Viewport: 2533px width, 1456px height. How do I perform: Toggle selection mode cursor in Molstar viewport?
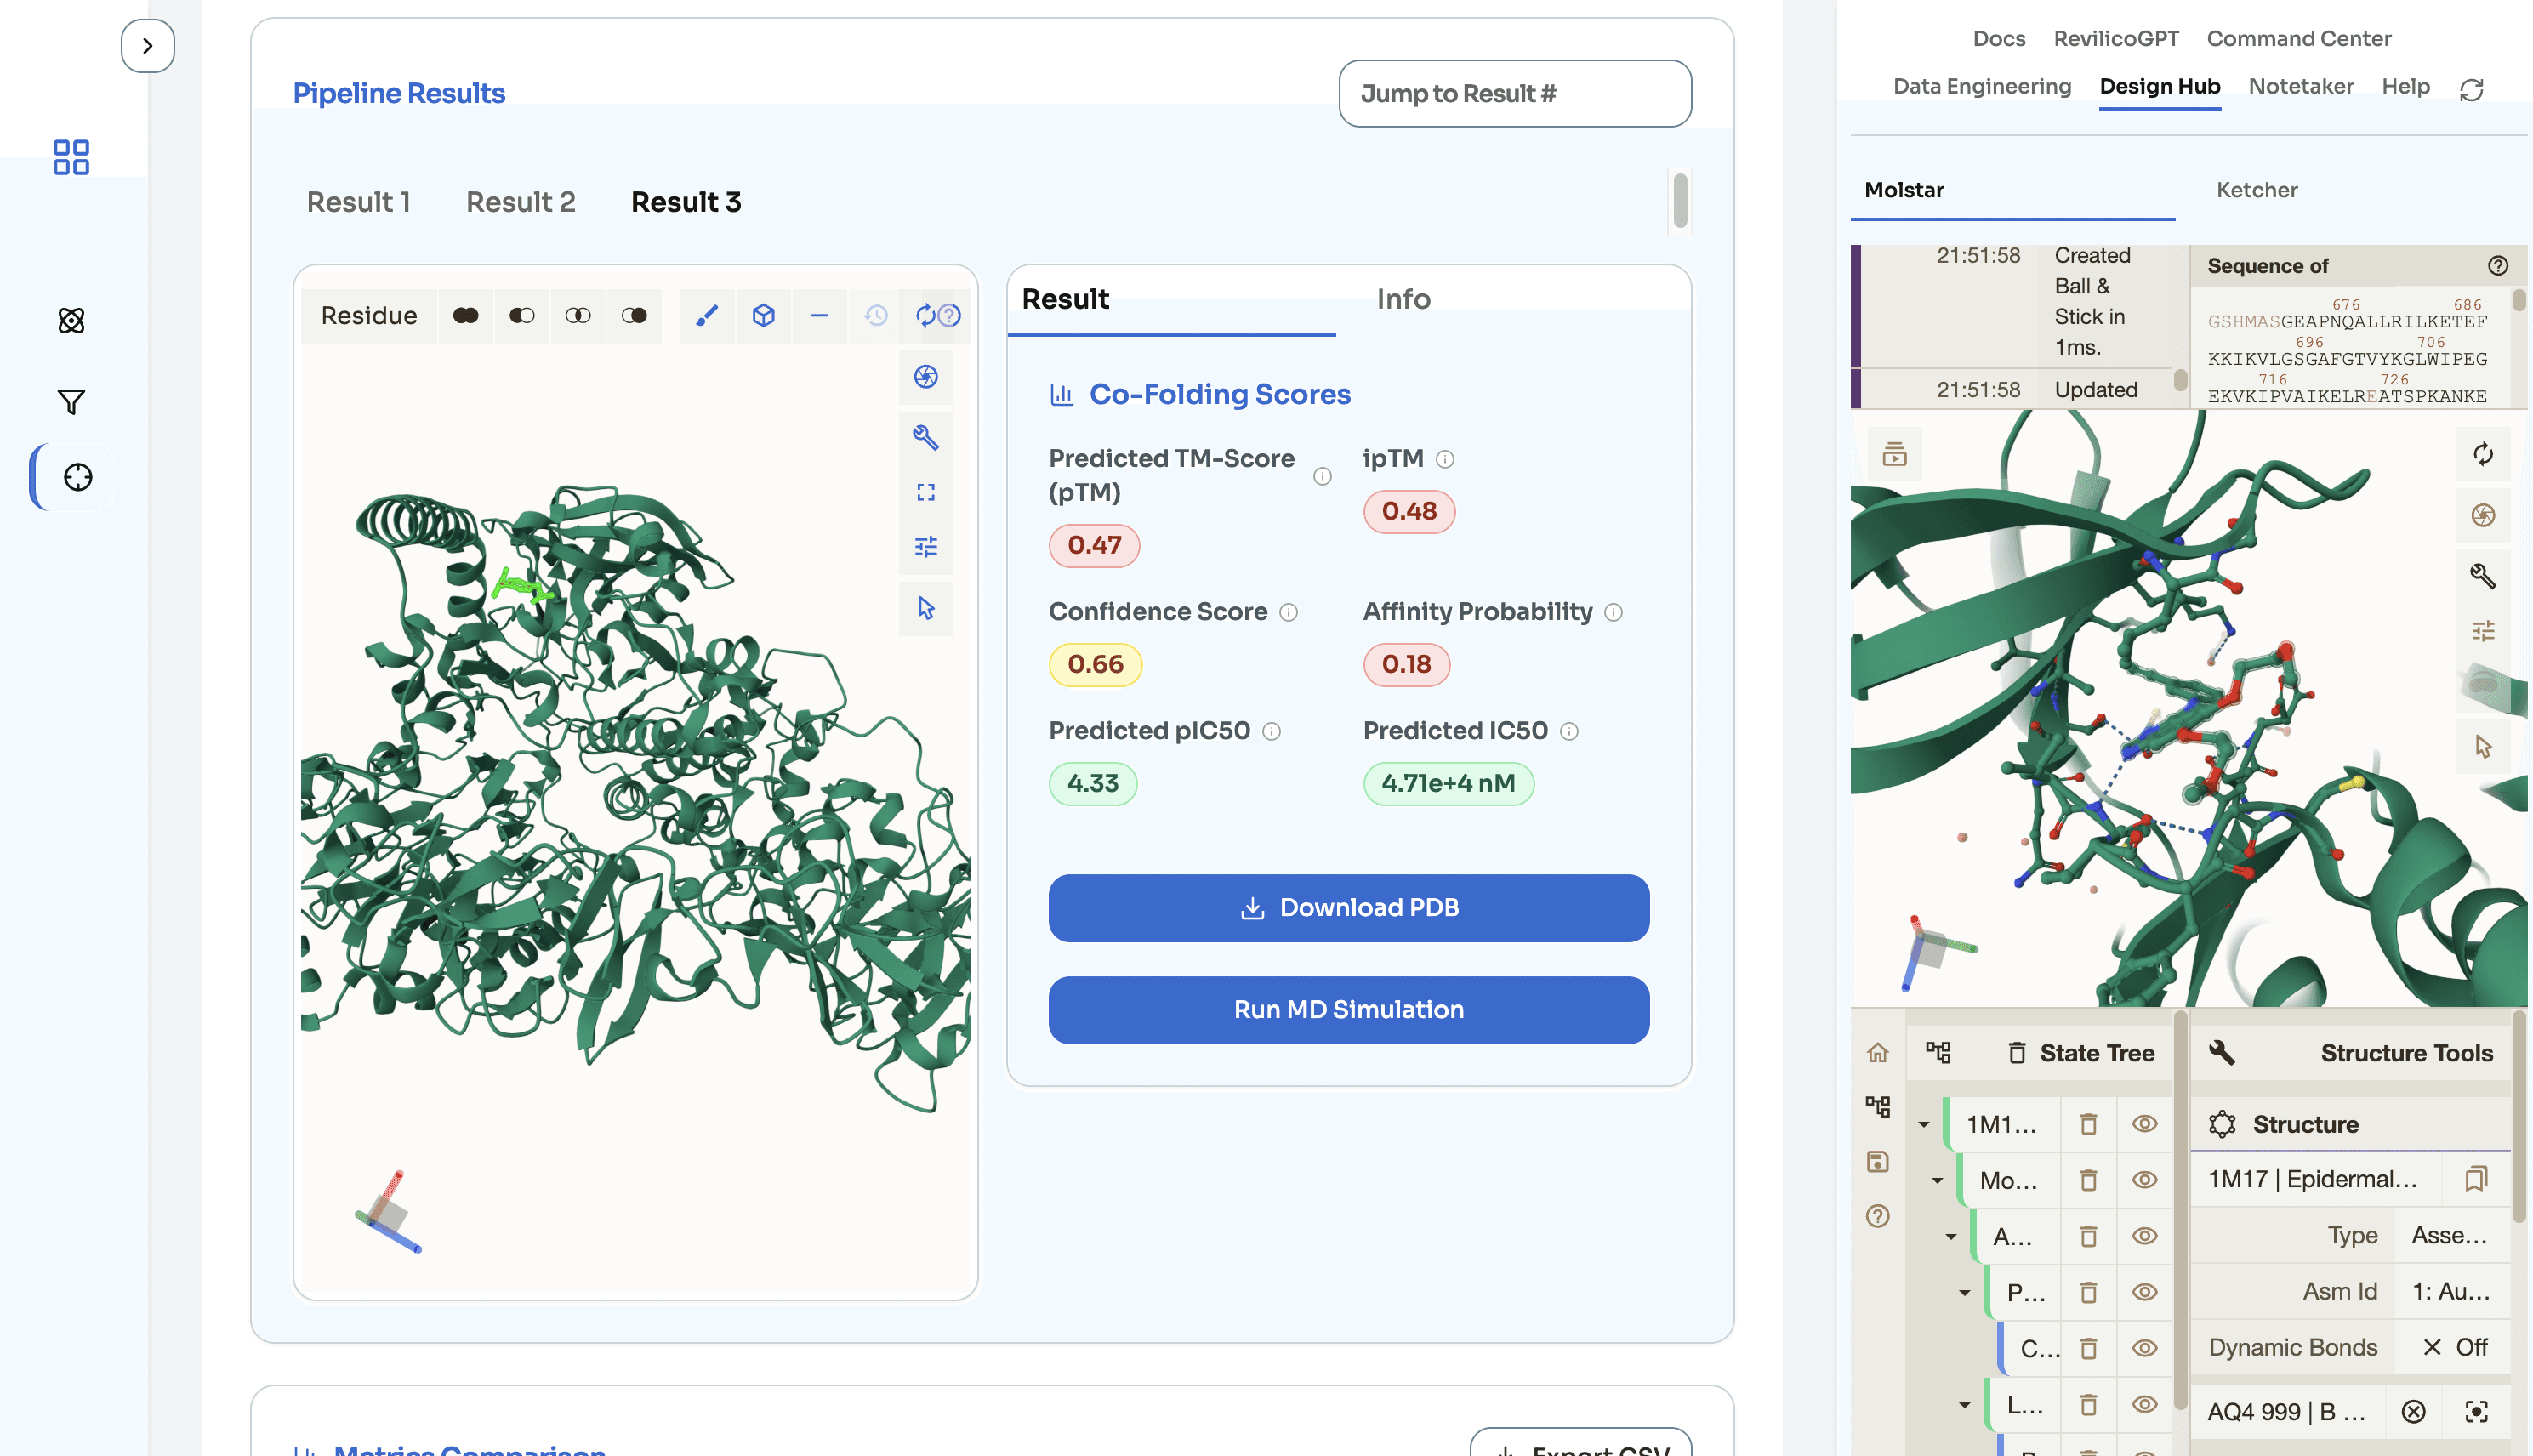click(2483, 746)
